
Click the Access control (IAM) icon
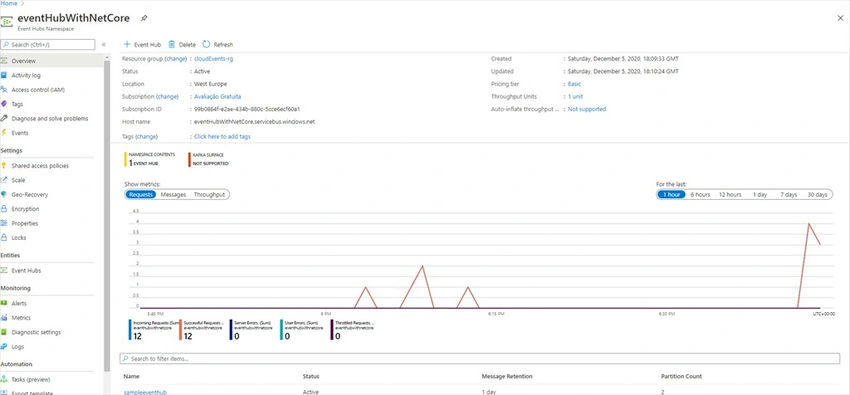[4, 90]
